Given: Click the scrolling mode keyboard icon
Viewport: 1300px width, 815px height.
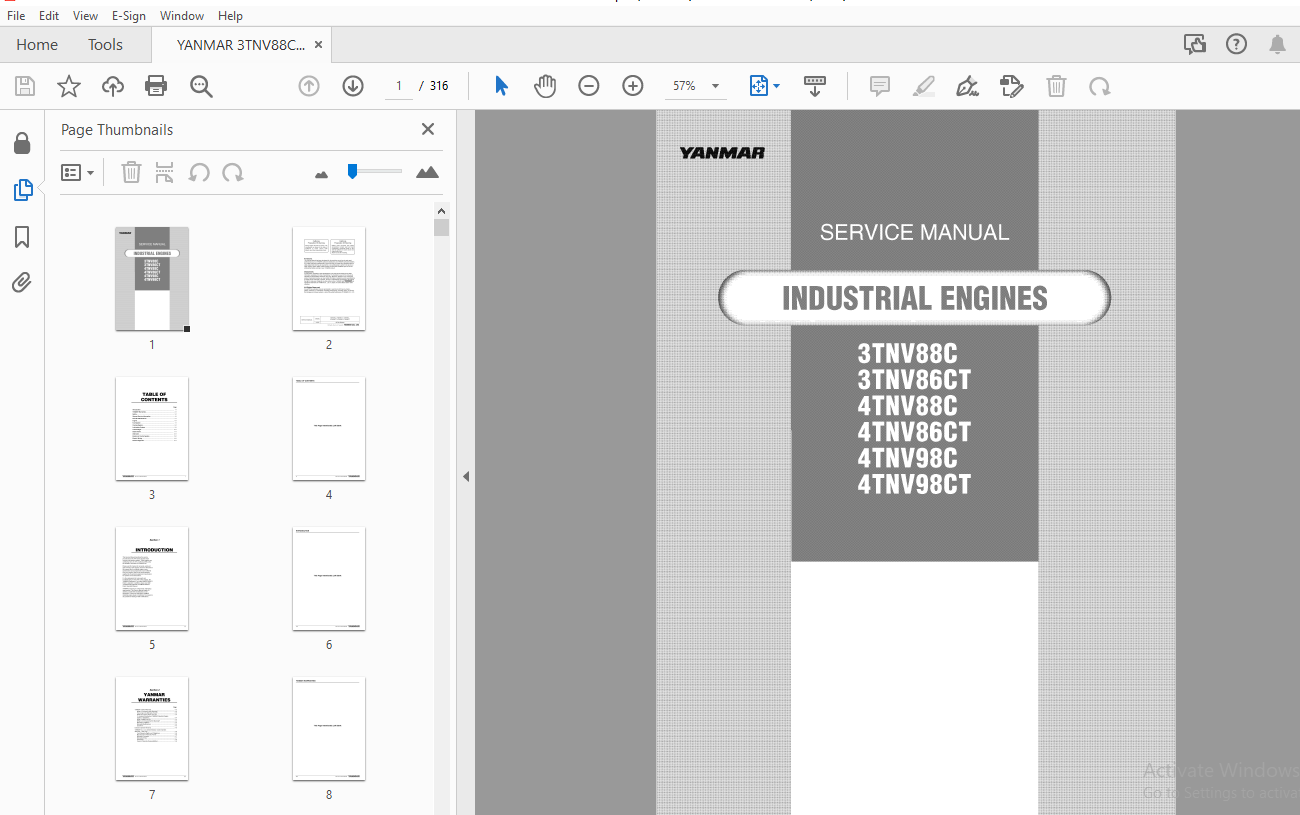Looking at the screenshot, I should [815, 86].
